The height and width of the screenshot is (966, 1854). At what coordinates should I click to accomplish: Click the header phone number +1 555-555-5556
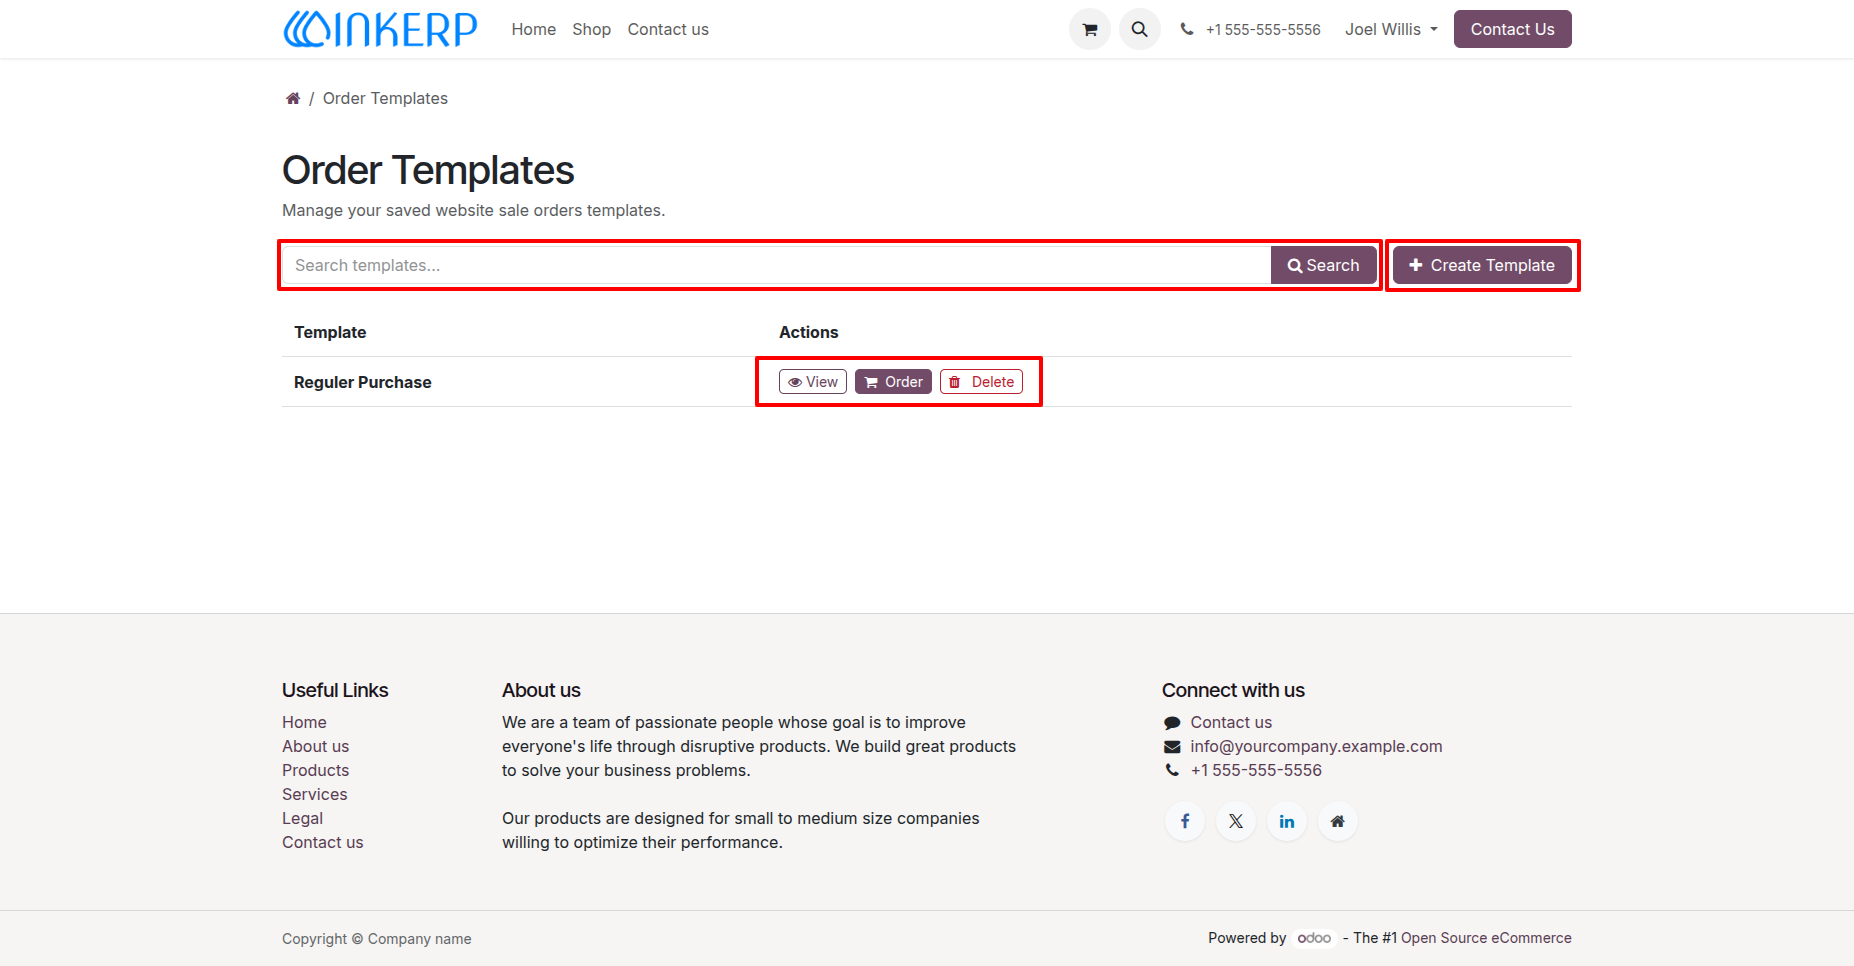click(x=1263, y=30)
